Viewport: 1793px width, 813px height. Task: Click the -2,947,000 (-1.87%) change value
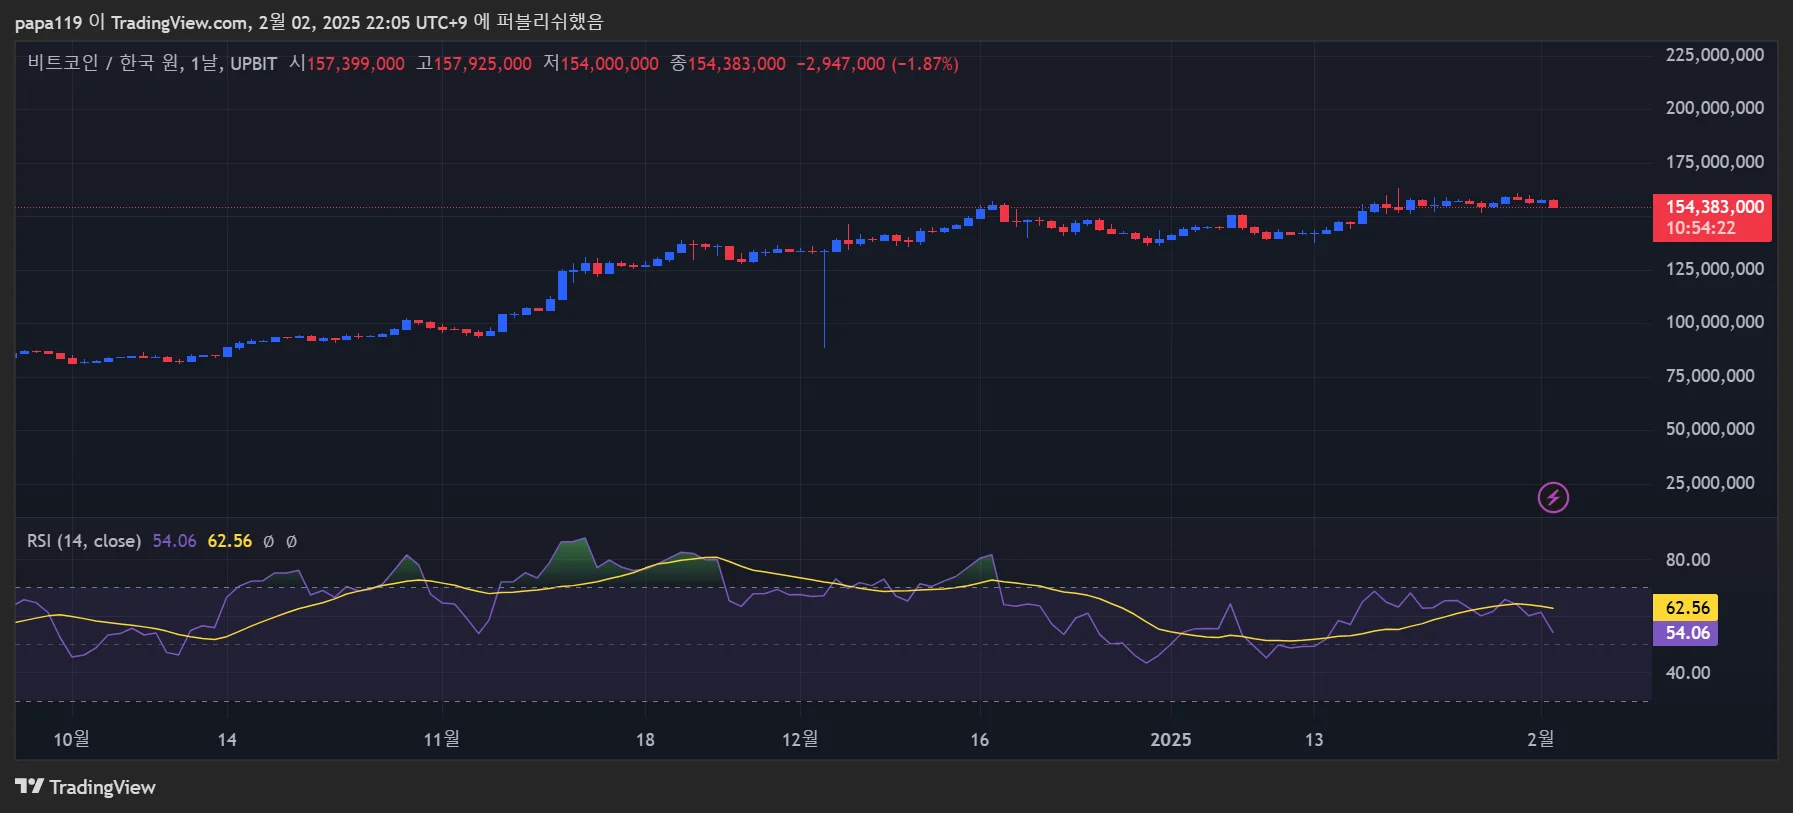[877, 64]
